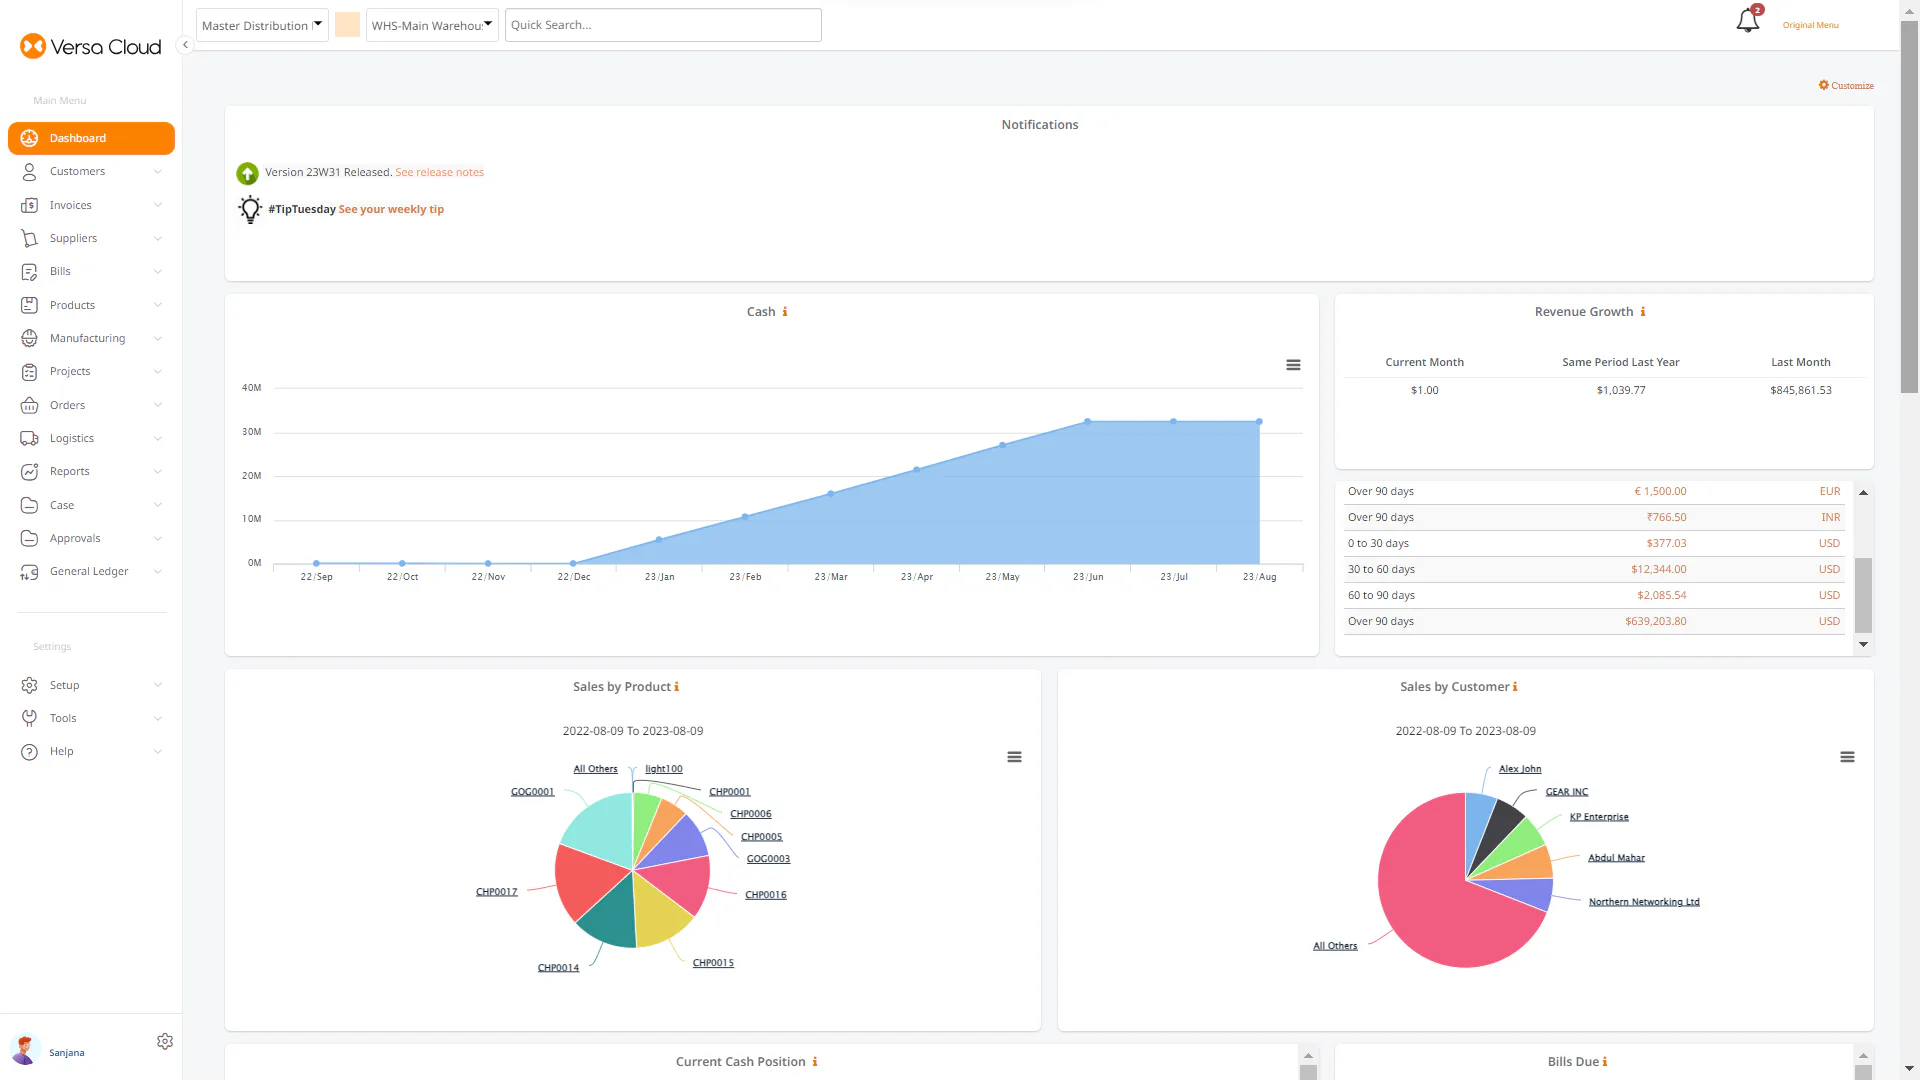Open See release notes link
The width and height of the screenshot is (1920, 1080).
439,172
